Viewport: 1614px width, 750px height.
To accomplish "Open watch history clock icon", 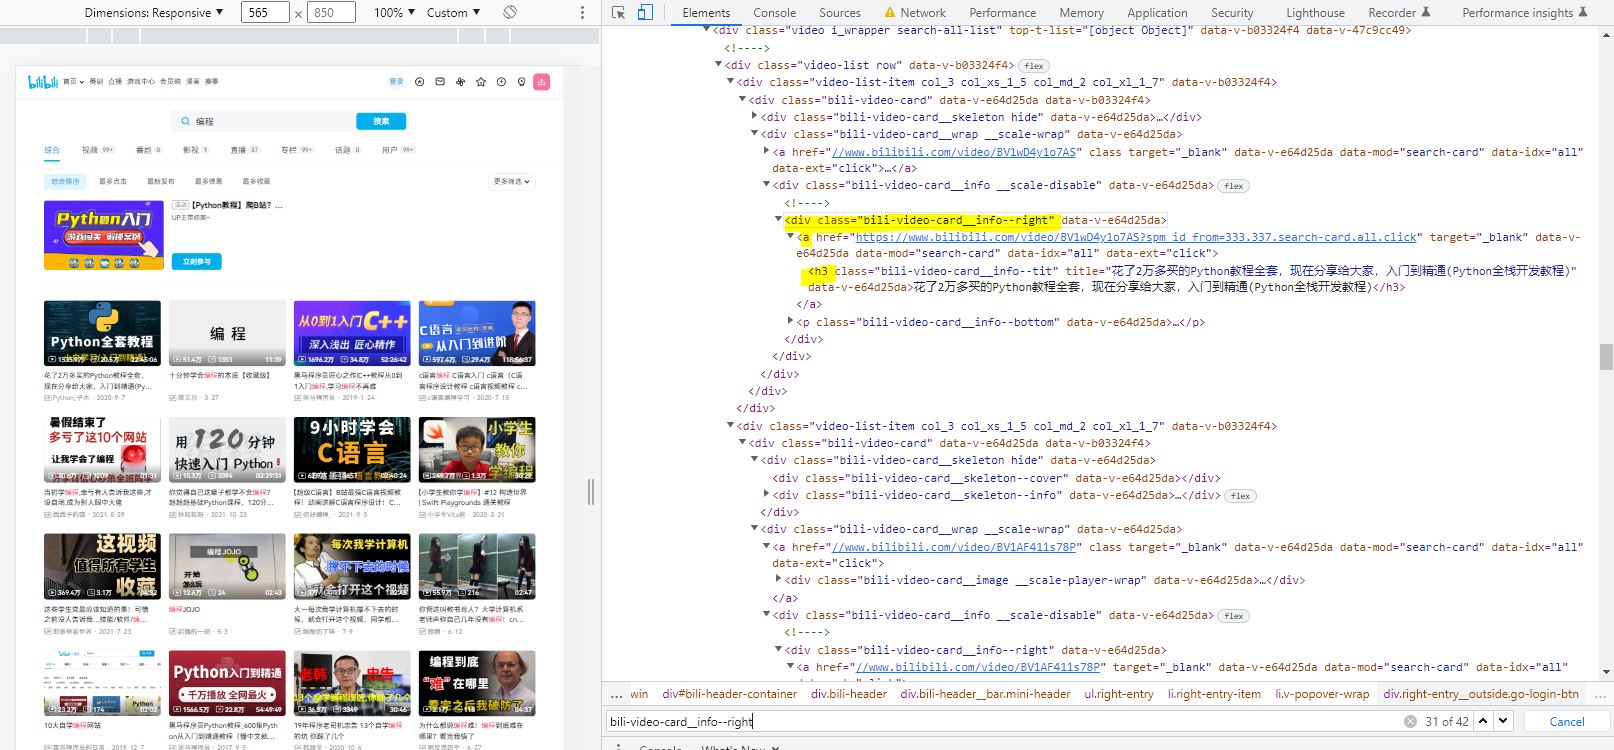I will tap(501, 82).
